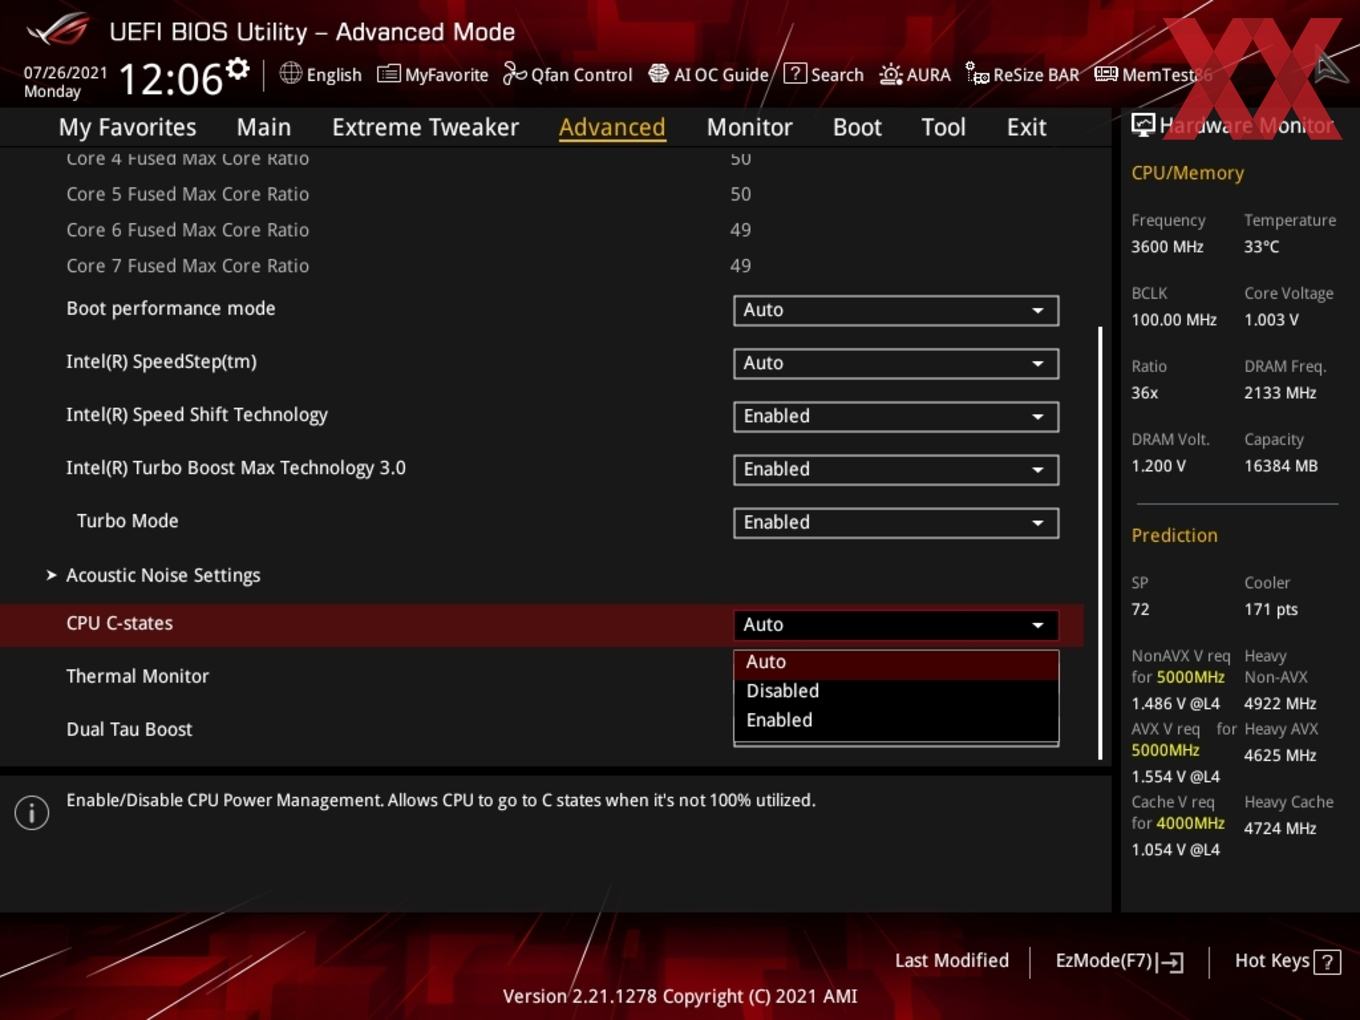Open AURA lighting icon

890,74
